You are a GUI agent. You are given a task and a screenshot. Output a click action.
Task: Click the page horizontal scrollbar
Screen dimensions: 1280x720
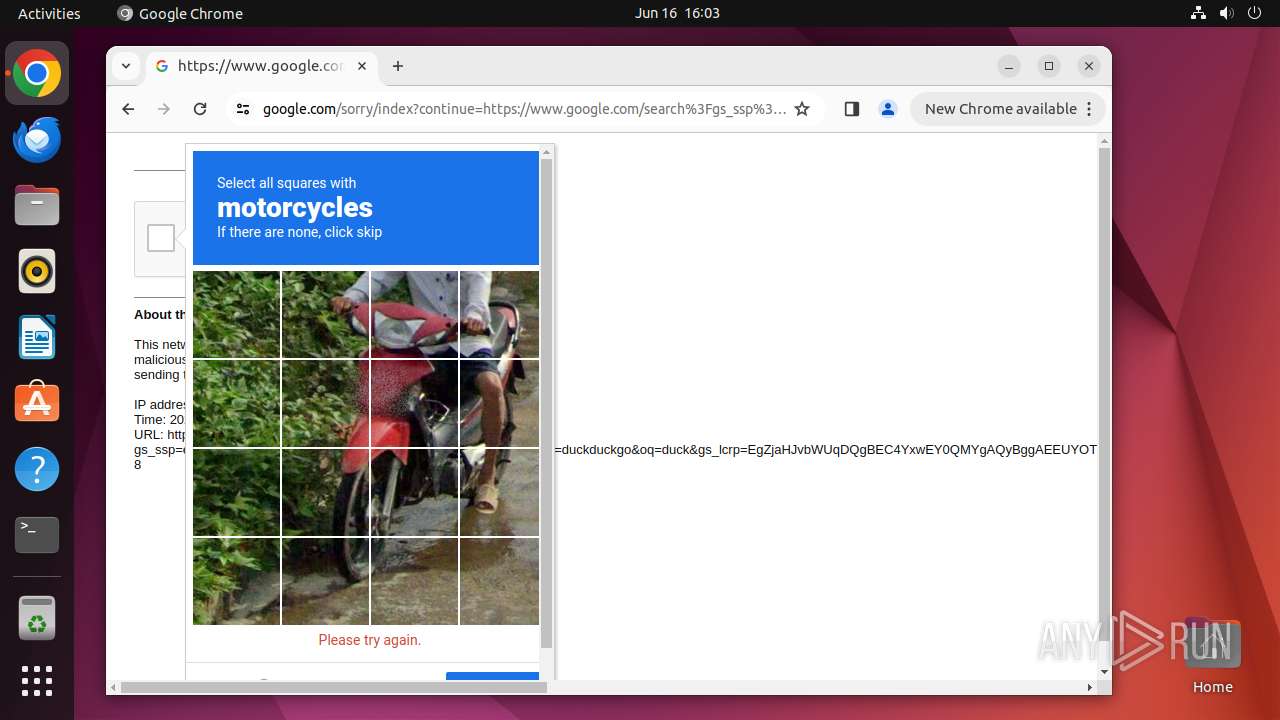click(334, 687)
